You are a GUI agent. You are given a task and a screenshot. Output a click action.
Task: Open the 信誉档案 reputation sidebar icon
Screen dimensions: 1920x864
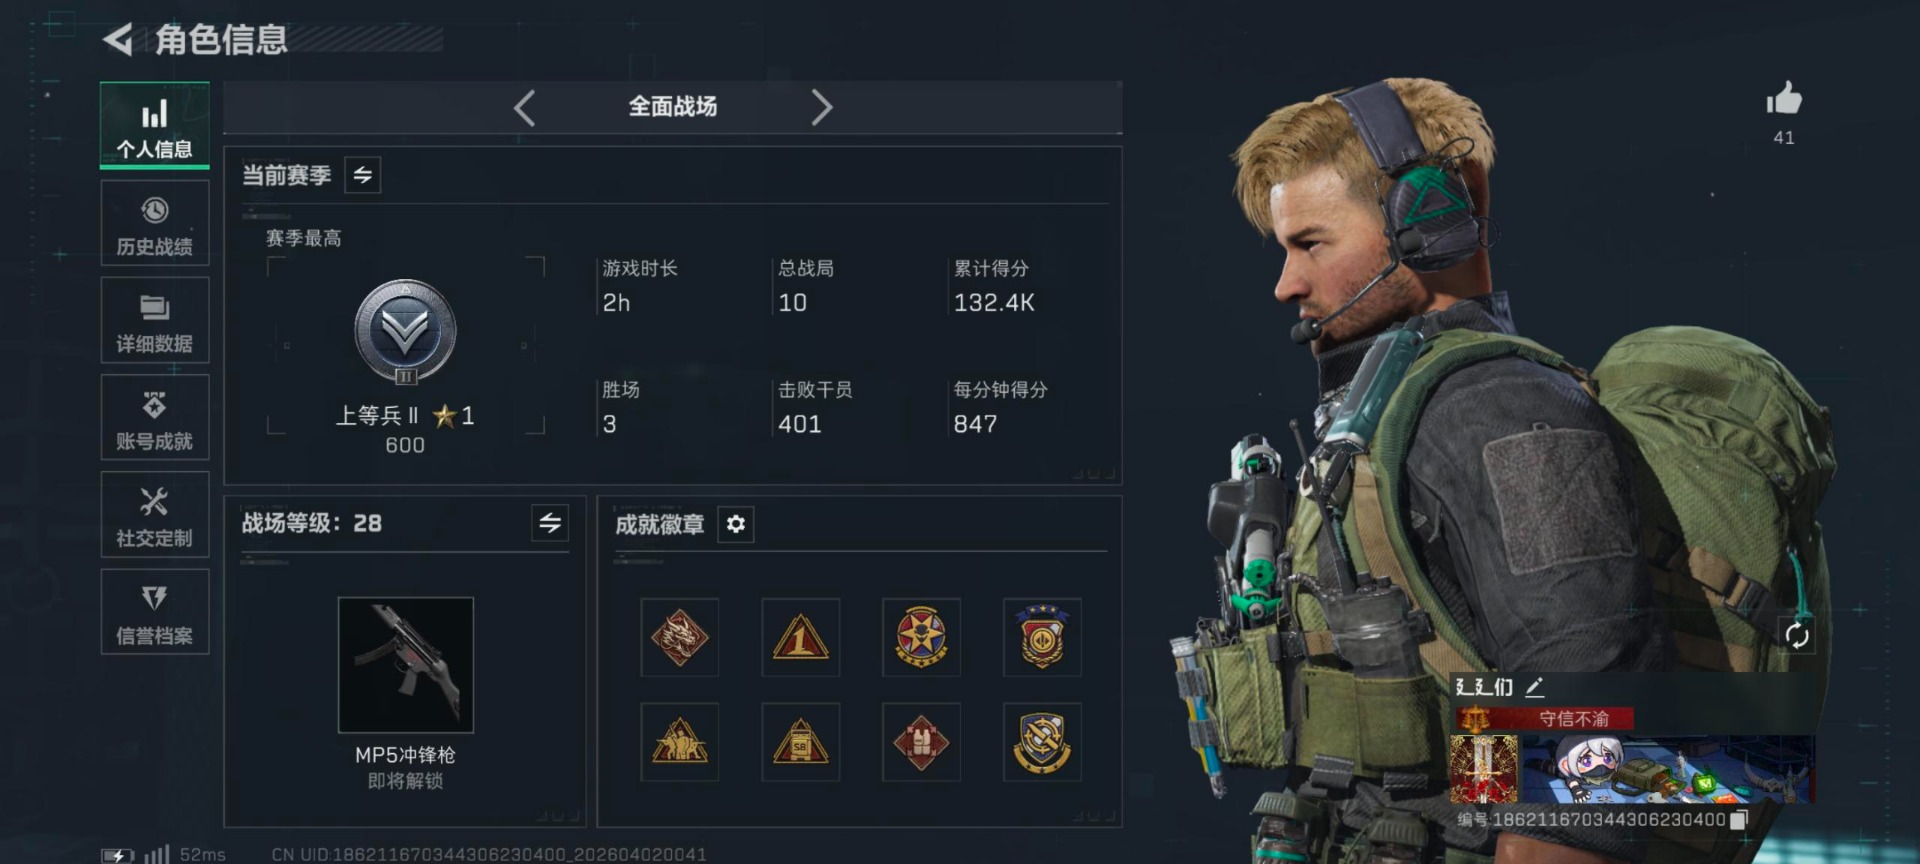155,612
